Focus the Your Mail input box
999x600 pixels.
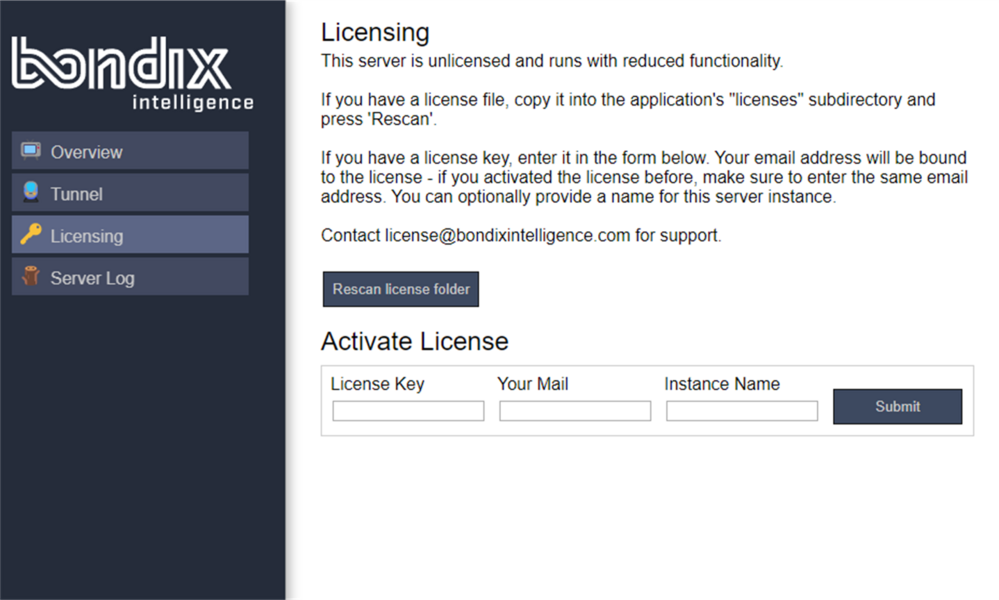click(574, 410)
